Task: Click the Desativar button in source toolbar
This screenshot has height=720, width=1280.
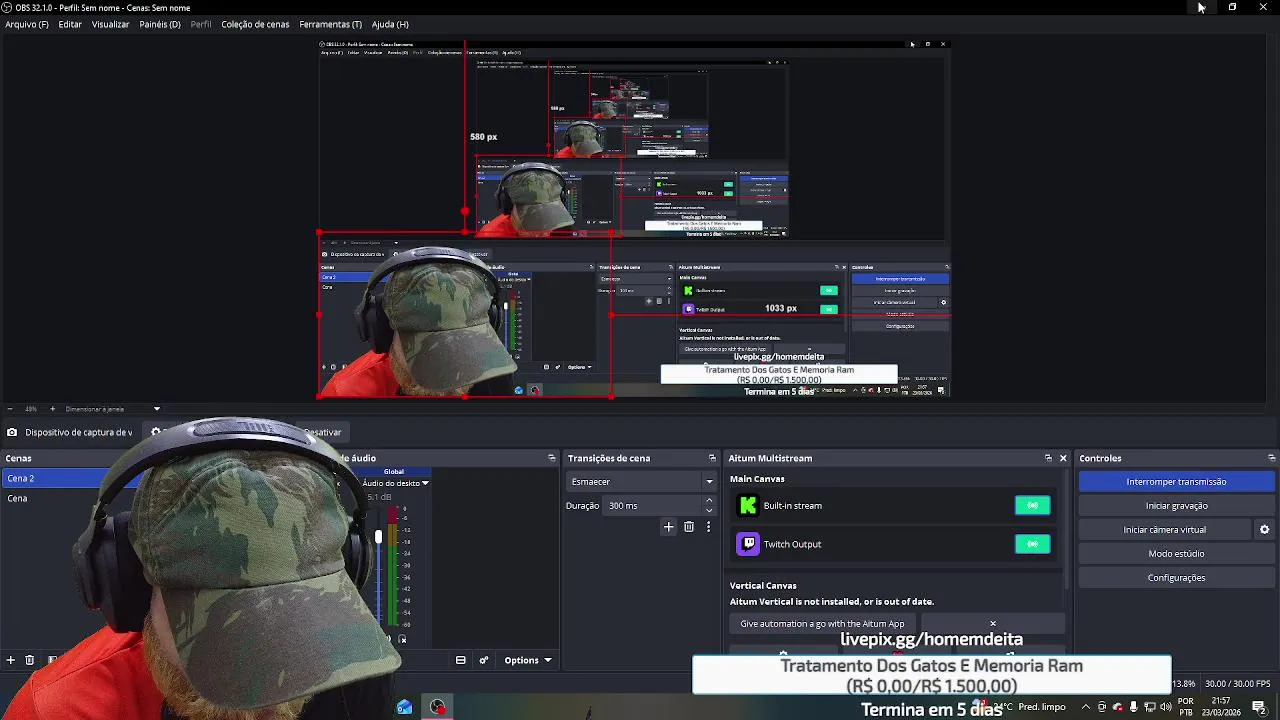Action: click(322, 432)
